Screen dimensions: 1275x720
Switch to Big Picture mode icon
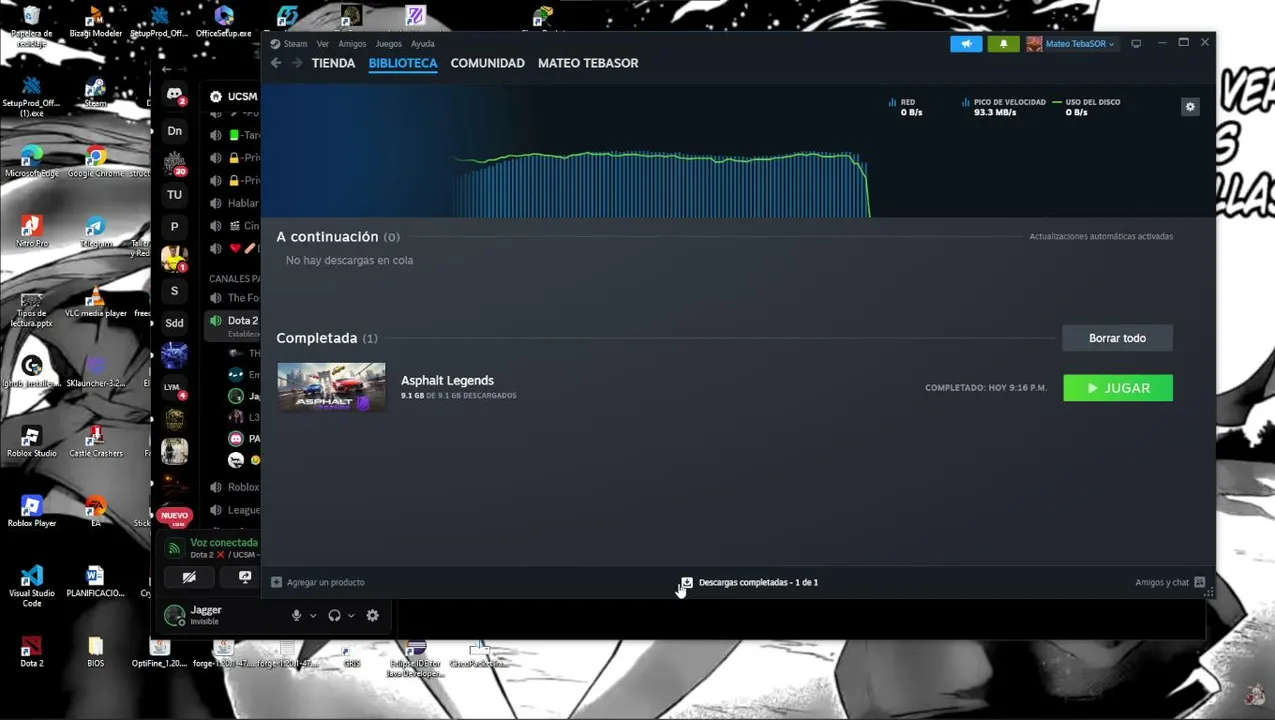click(x=1136, y=44)
